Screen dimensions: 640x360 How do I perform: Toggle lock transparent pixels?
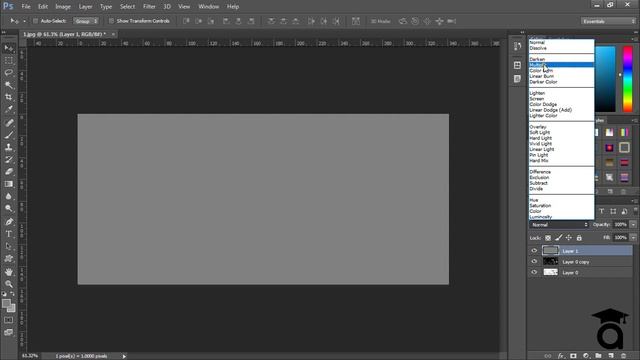548,238
